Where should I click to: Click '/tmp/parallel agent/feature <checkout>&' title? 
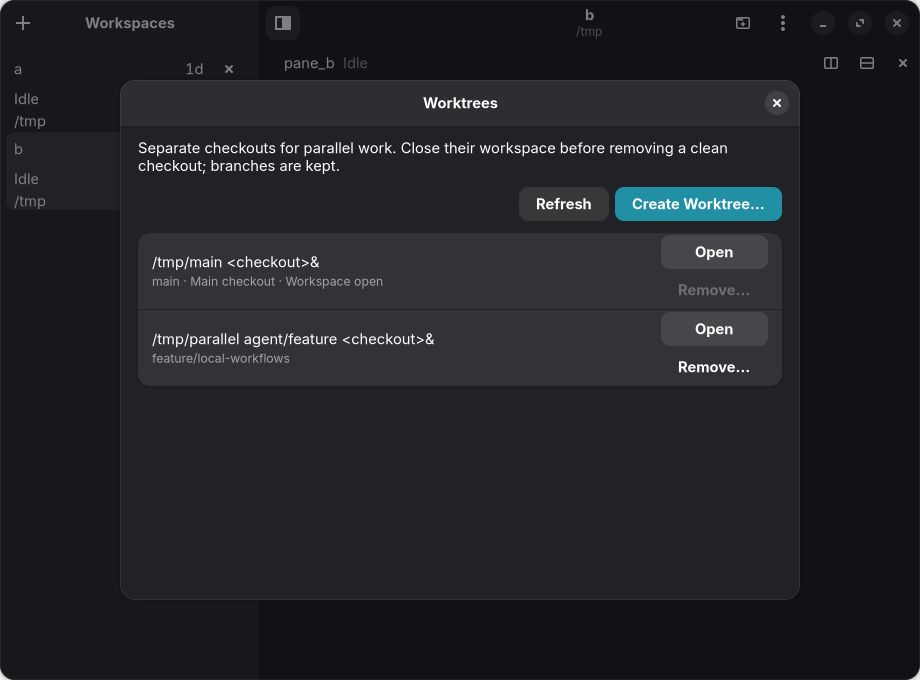[x=293, y=339]
